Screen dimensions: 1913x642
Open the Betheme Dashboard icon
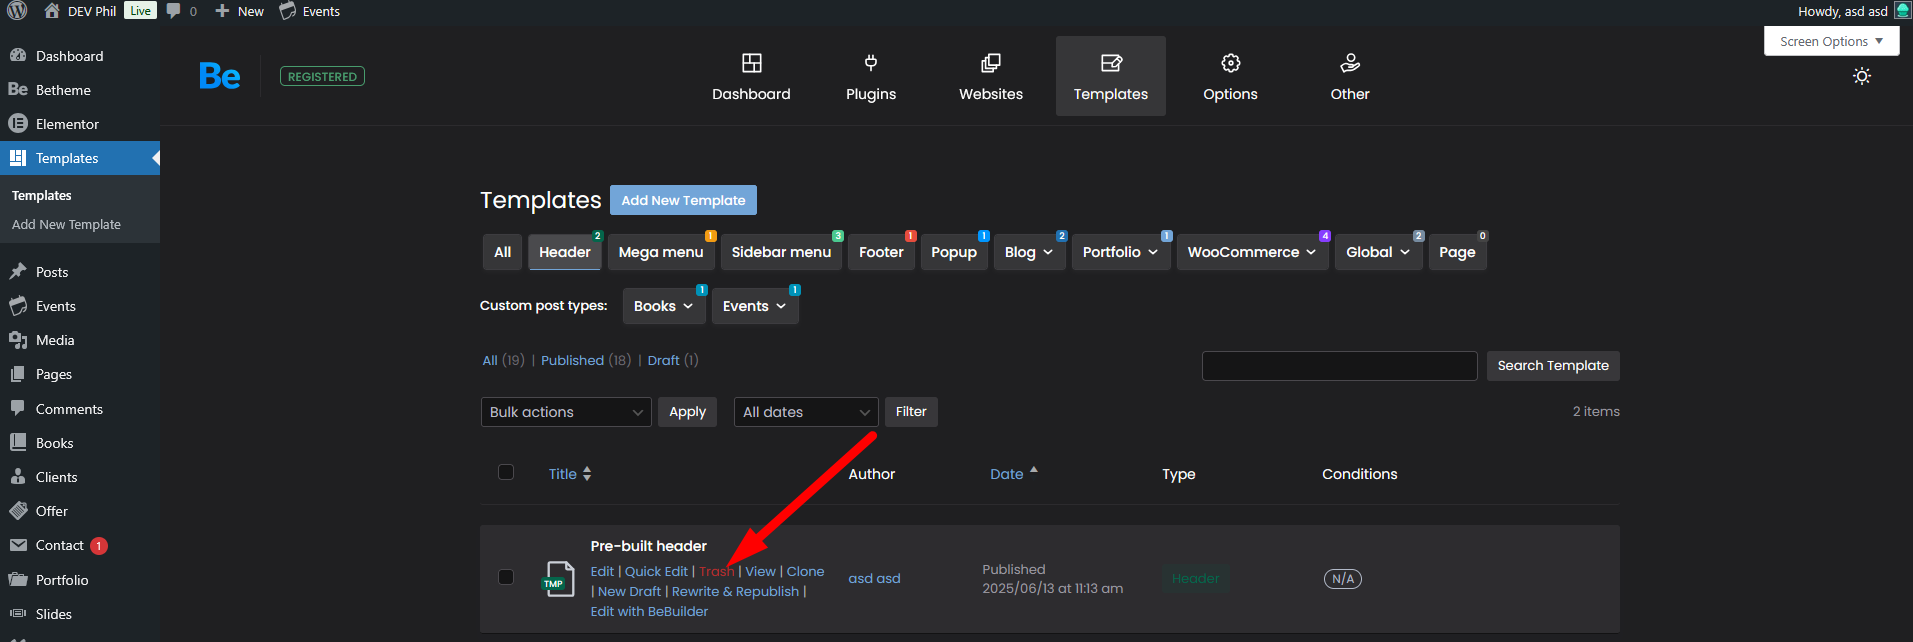(751, 63)
